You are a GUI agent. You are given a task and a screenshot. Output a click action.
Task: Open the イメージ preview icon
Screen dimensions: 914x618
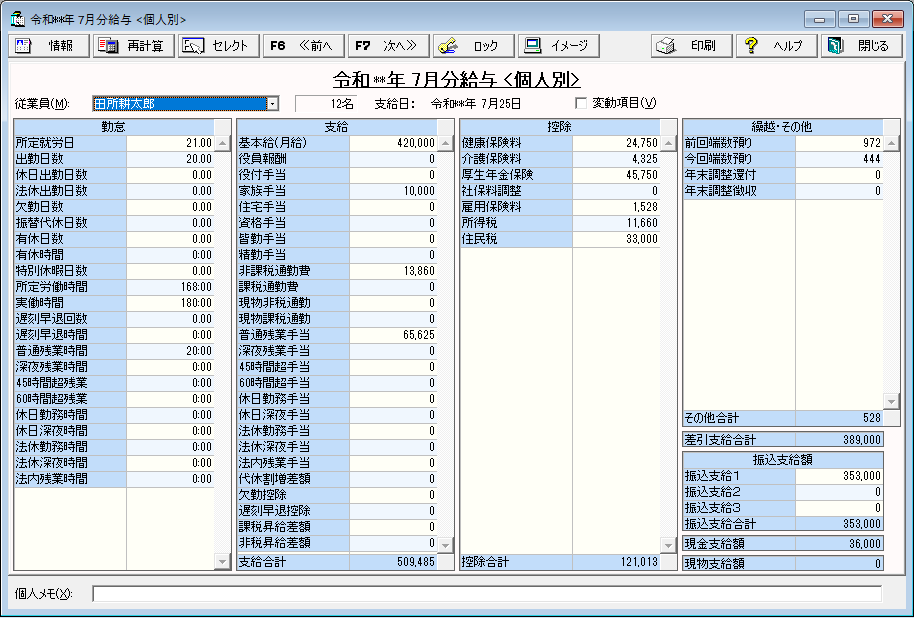click(x=534, y=46)
